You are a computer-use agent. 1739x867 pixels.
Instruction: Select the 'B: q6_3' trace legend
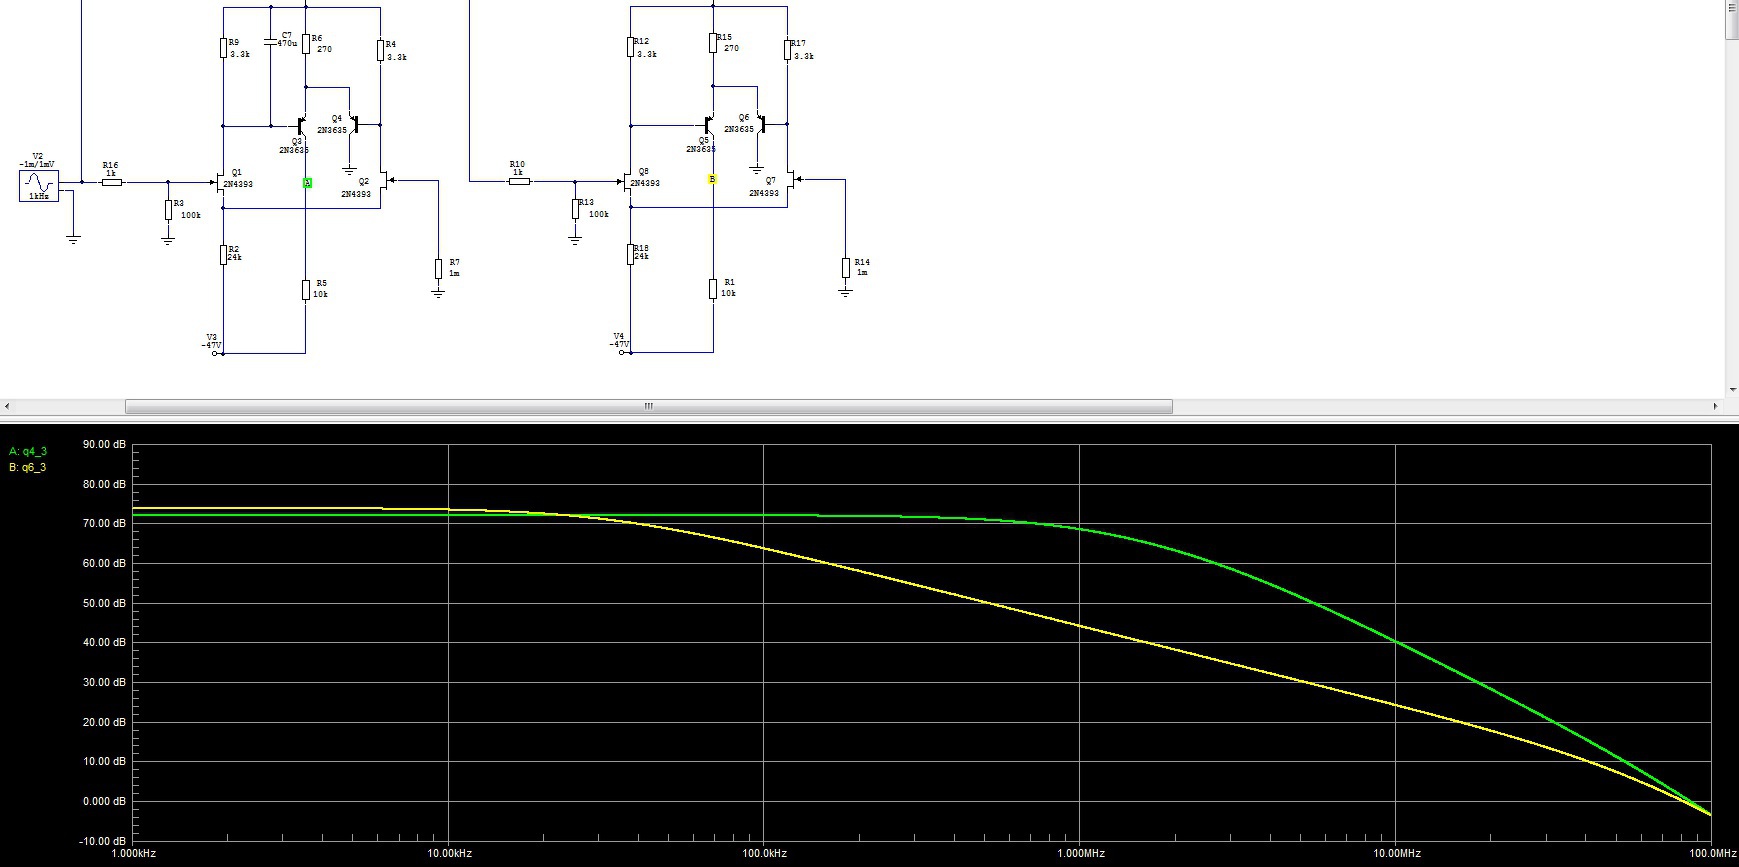pos(28,467)
